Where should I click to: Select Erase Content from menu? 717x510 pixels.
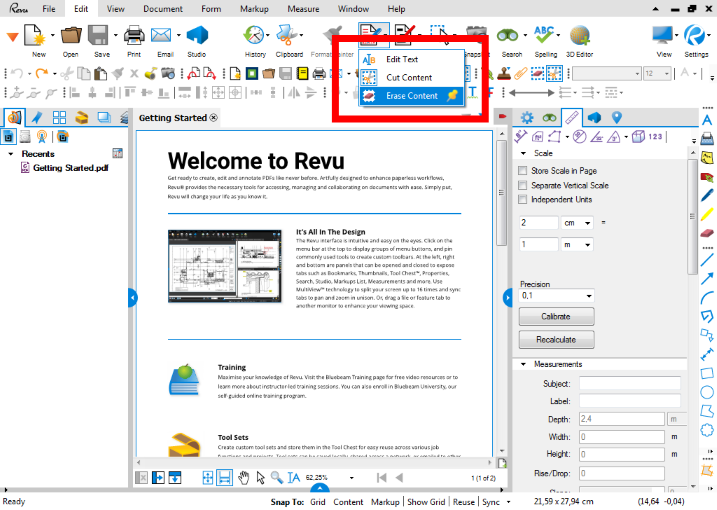(x=411, y=96)
